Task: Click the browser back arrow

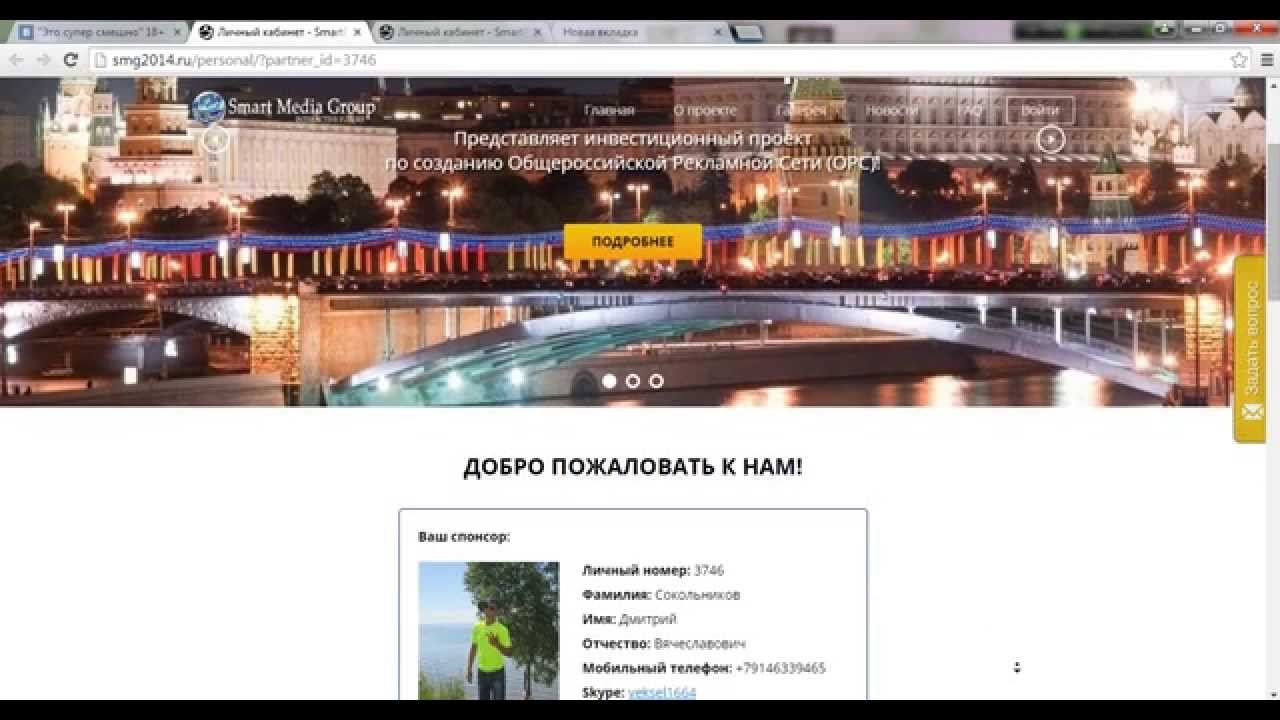Action: [16, 60]
